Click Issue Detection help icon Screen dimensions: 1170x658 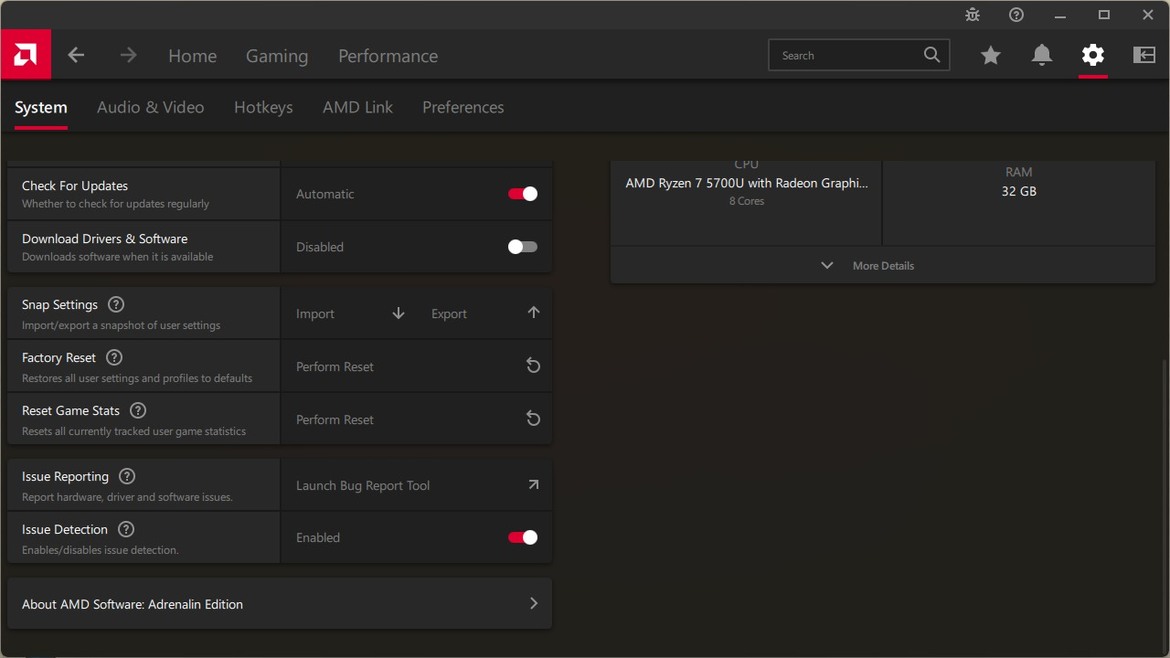pyautogui.click(x=126, y=529)
